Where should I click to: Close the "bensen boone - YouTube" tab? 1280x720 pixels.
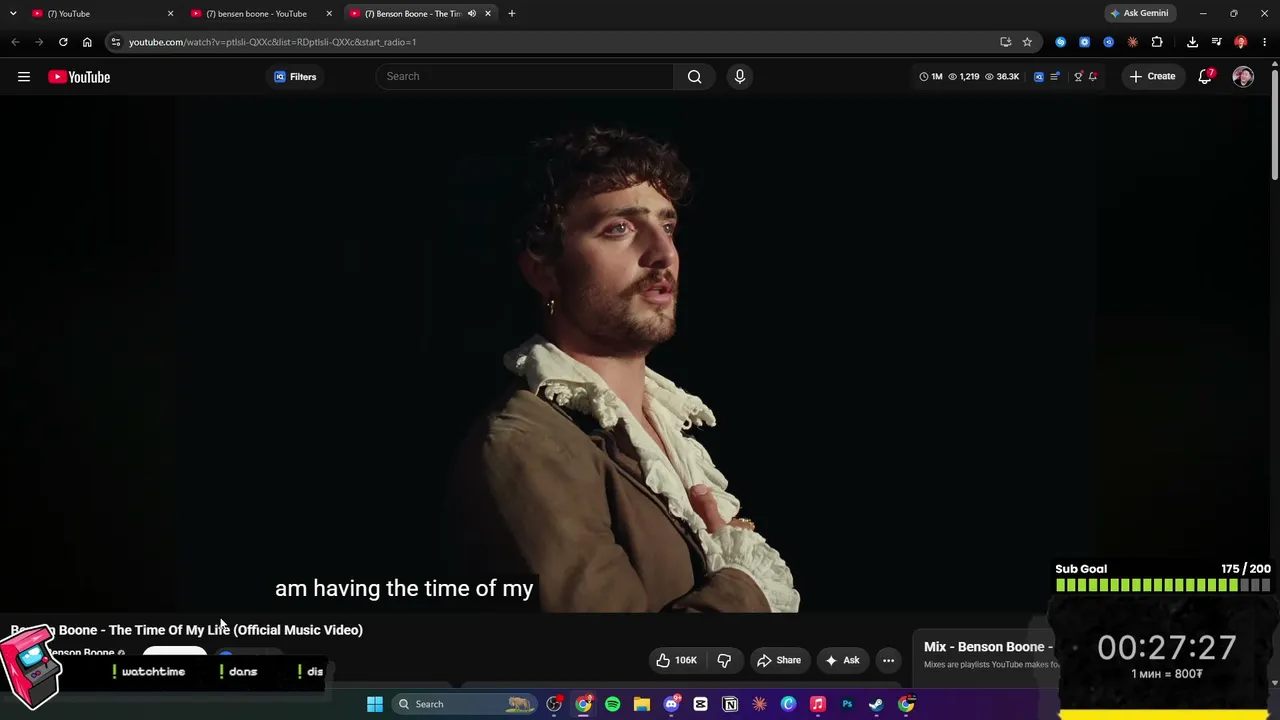(x=329, y=14)
